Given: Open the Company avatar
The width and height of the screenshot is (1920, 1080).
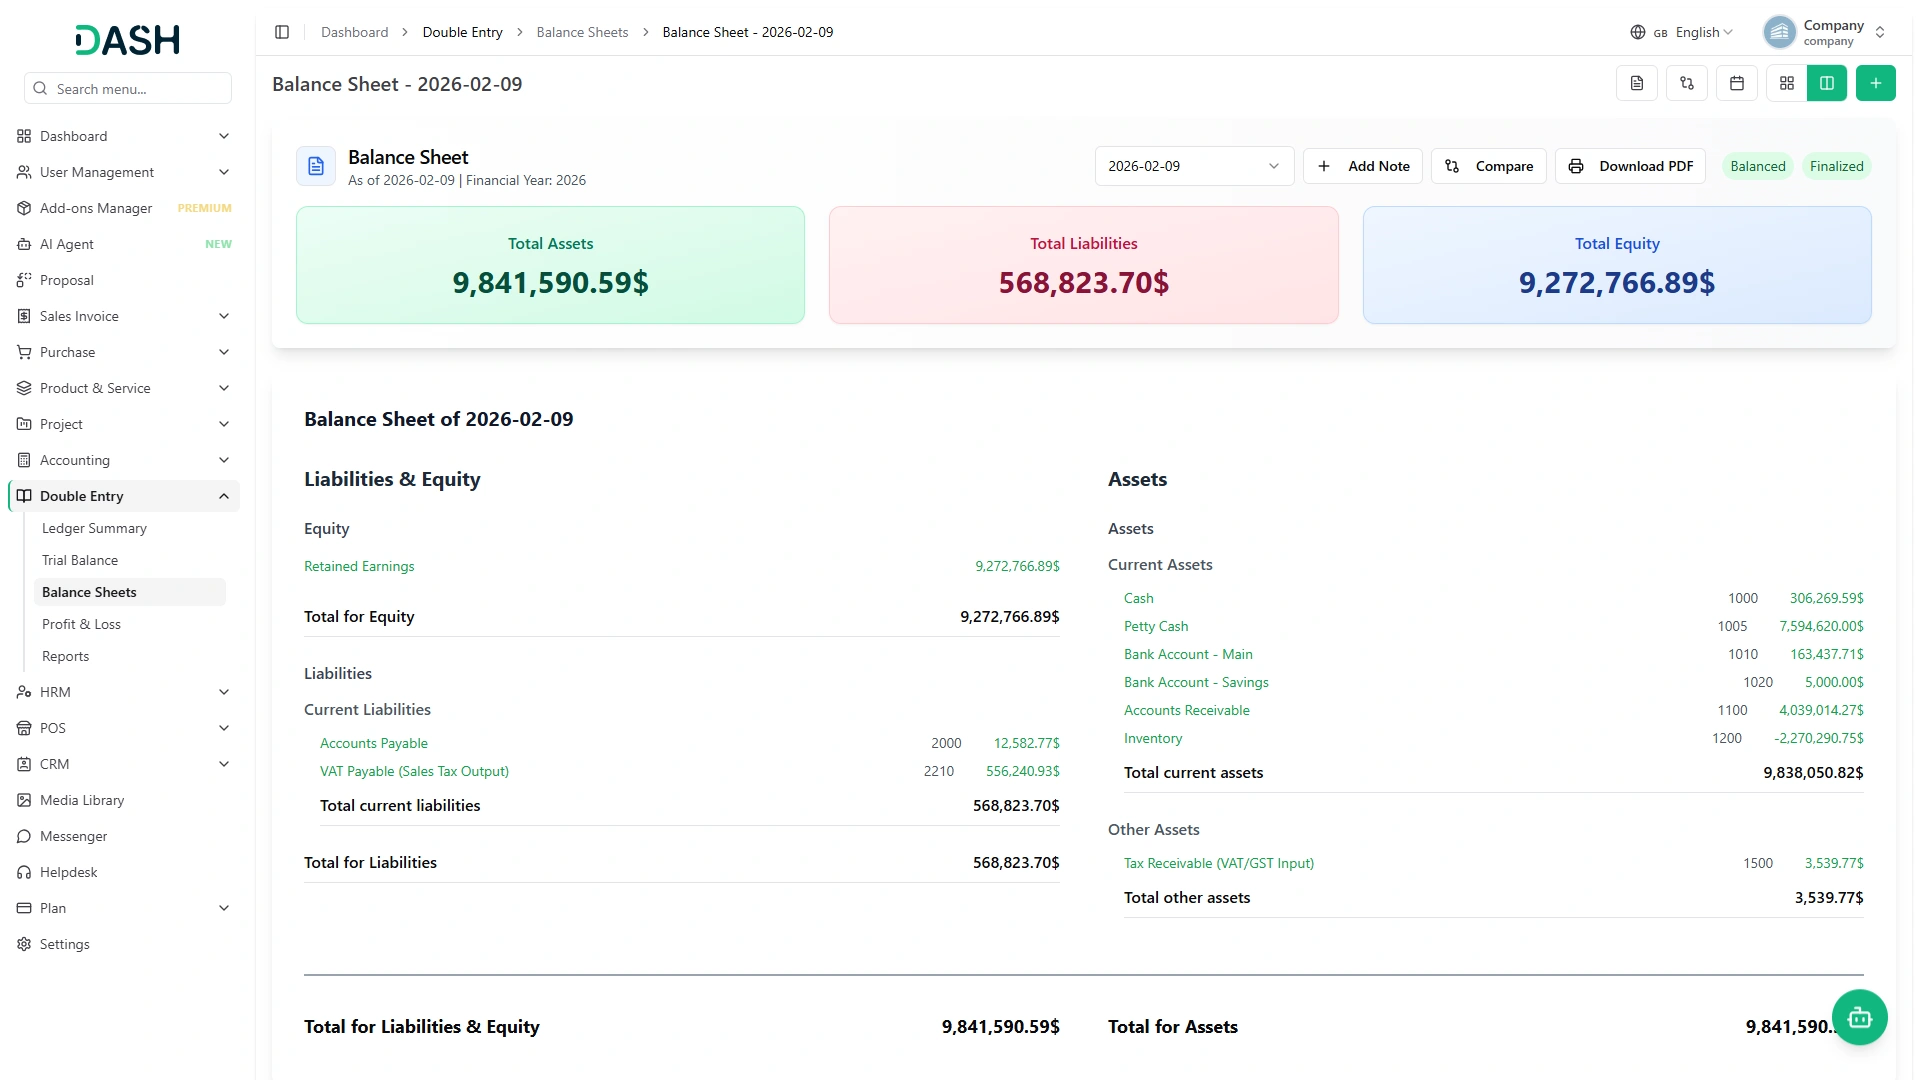Looking at the screenshot, I should click(1780, 32).
